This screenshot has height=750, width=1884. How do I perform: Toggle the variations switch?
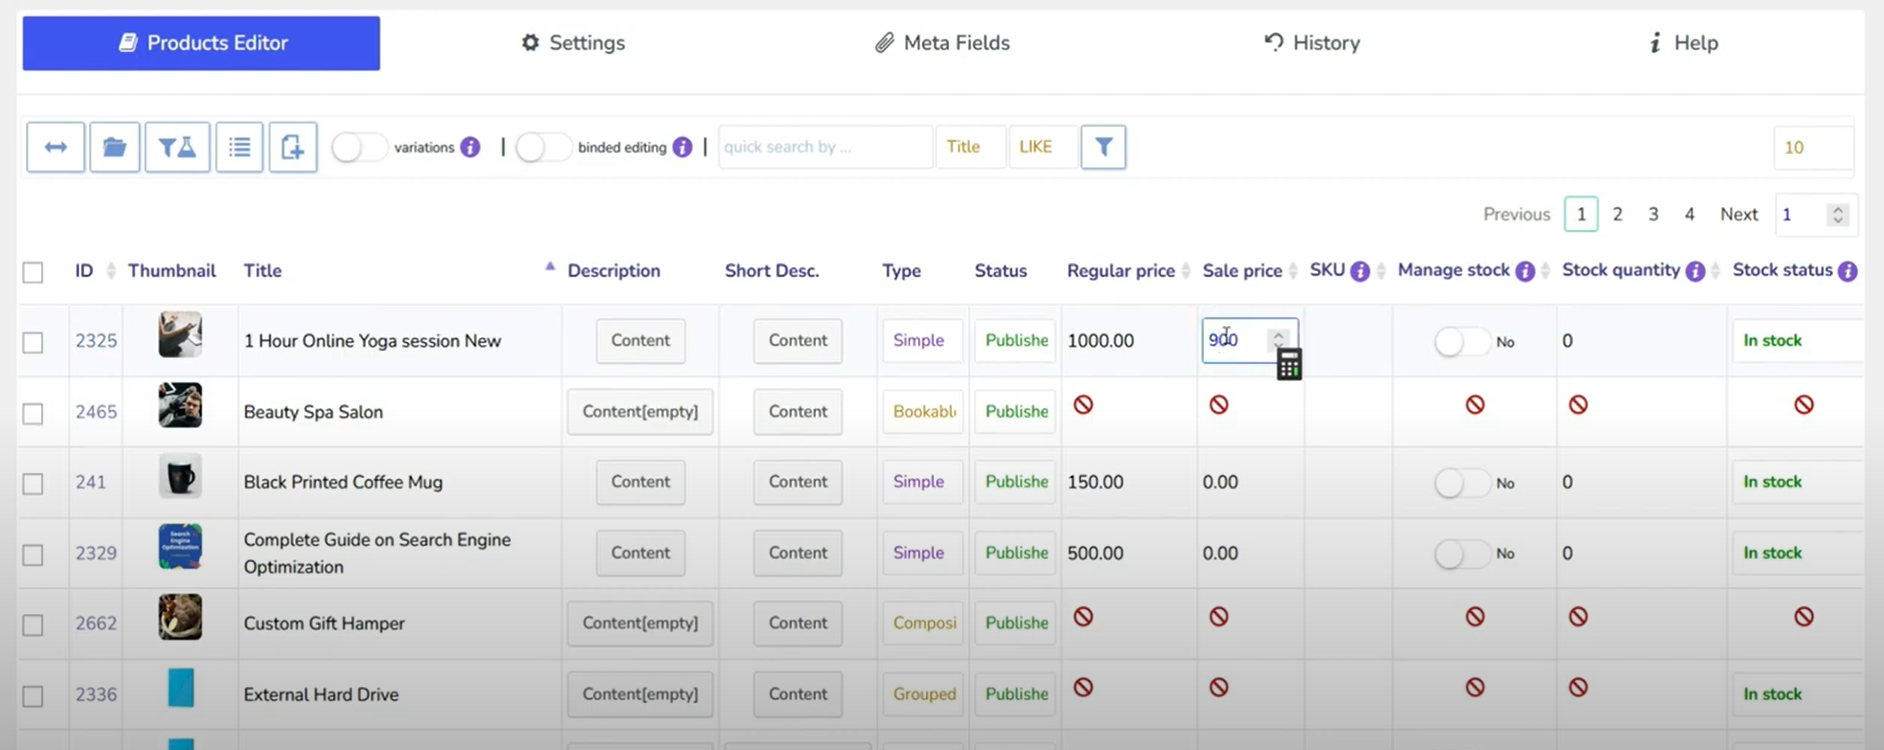tap(359, 147)
